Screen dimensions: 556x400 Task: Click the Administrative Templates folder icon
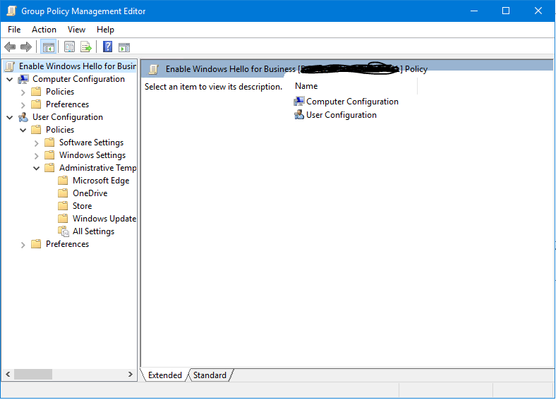click(50, 168)
